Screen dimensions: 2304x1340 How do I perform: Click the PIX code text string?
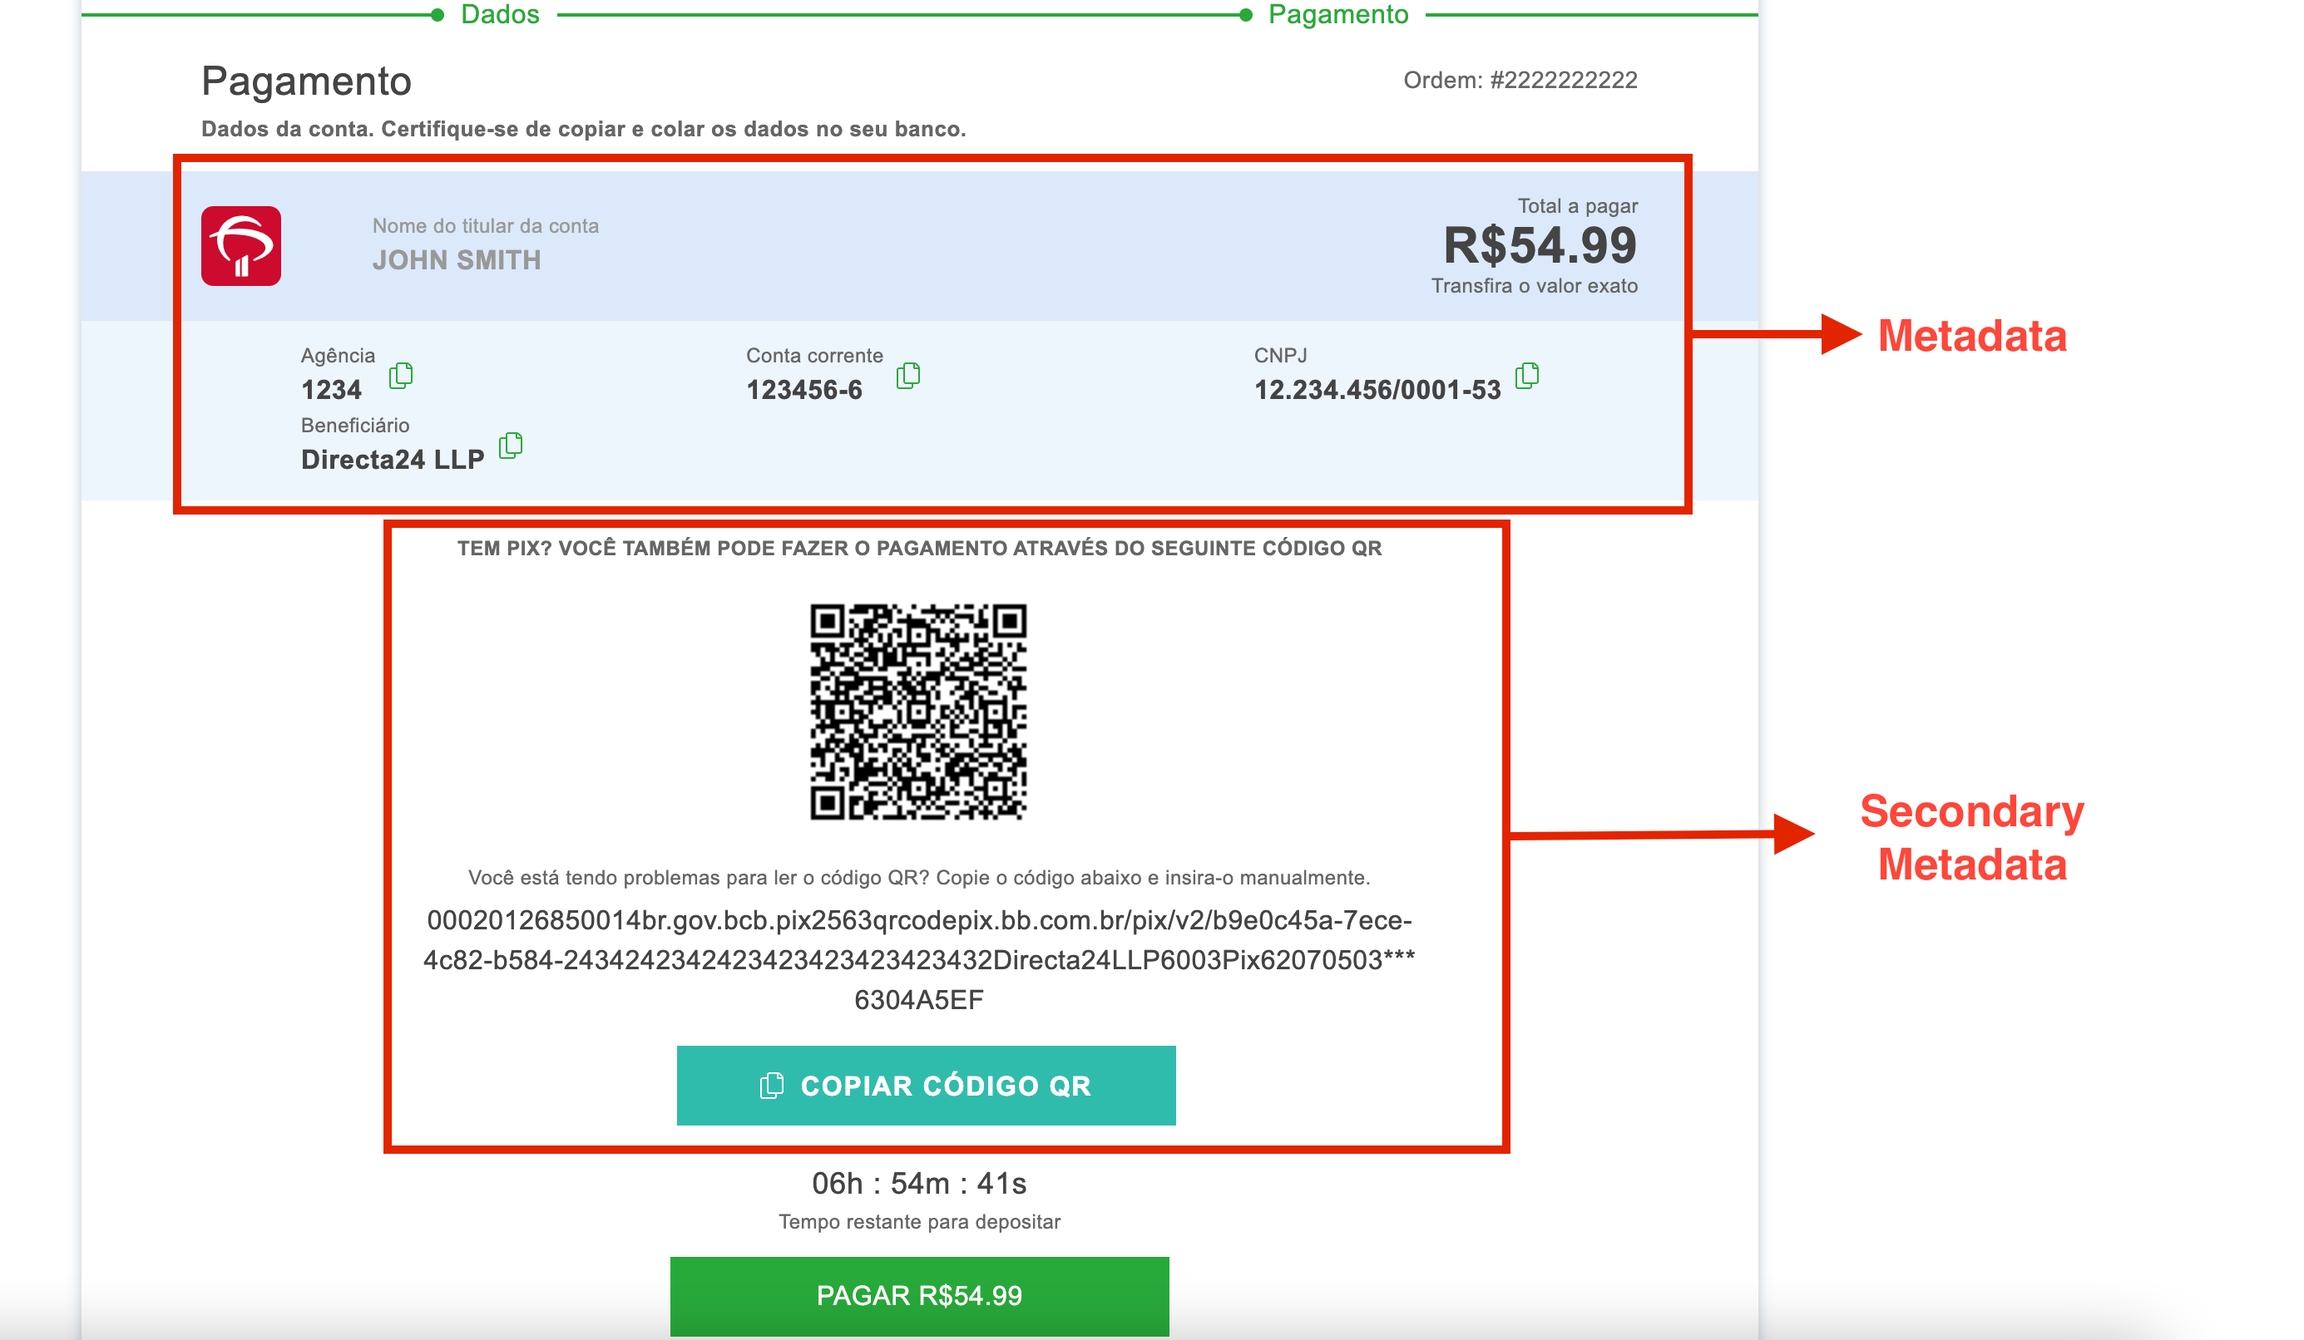(x=919, y=960)
